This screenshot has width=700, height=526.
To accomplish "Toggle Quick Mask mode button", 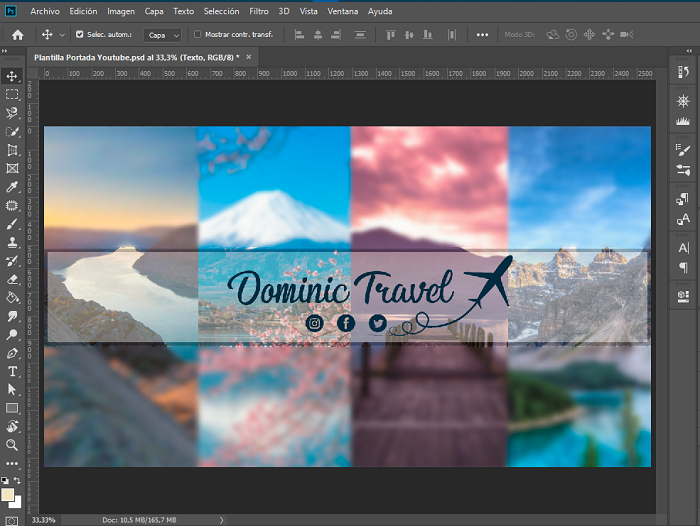I will tap(12, 521).
